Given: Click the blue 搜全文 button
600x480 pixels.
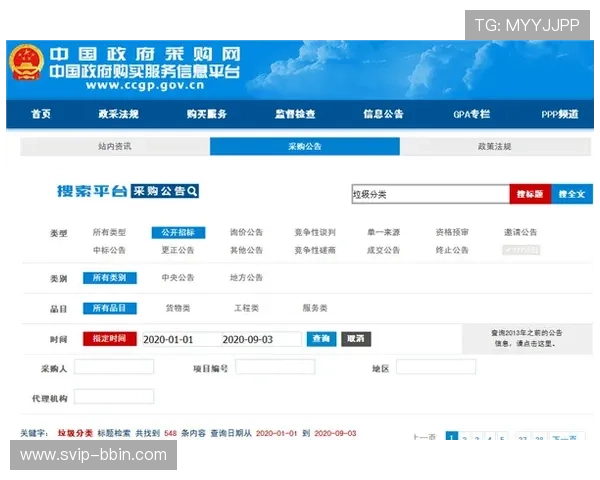Looking at the screenshot, I should pos(572,194).
